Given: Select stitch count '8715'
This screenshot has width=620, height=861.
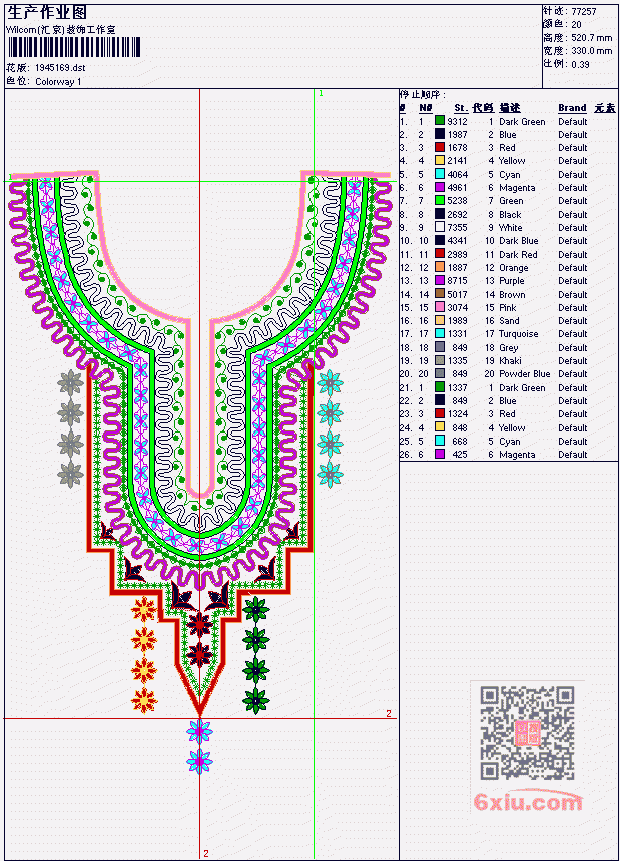Looking at the screenshot, I should tap(457, 281).
